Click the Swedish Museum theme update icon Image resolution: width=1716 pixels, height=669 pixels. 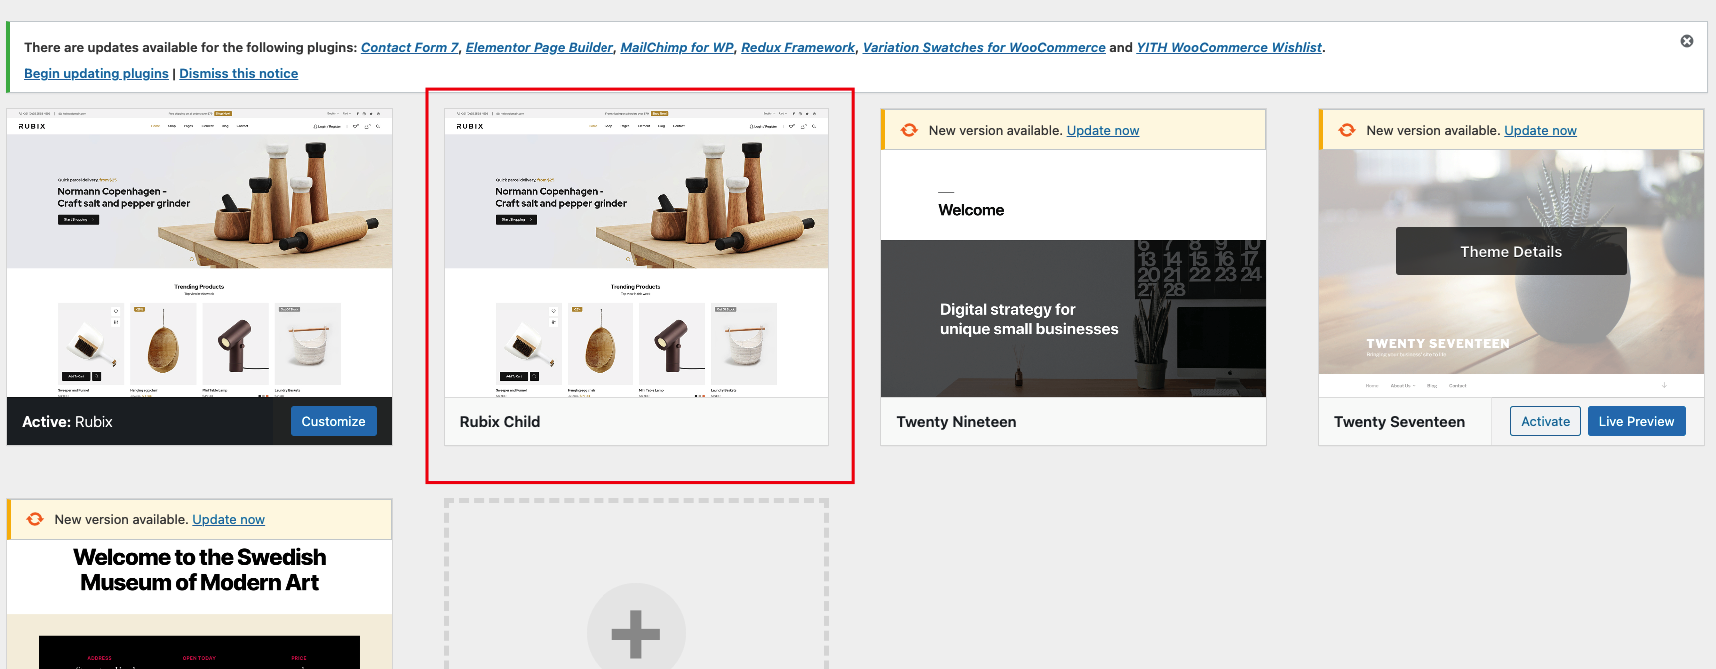pyautogui.click(x=35, y=519)
